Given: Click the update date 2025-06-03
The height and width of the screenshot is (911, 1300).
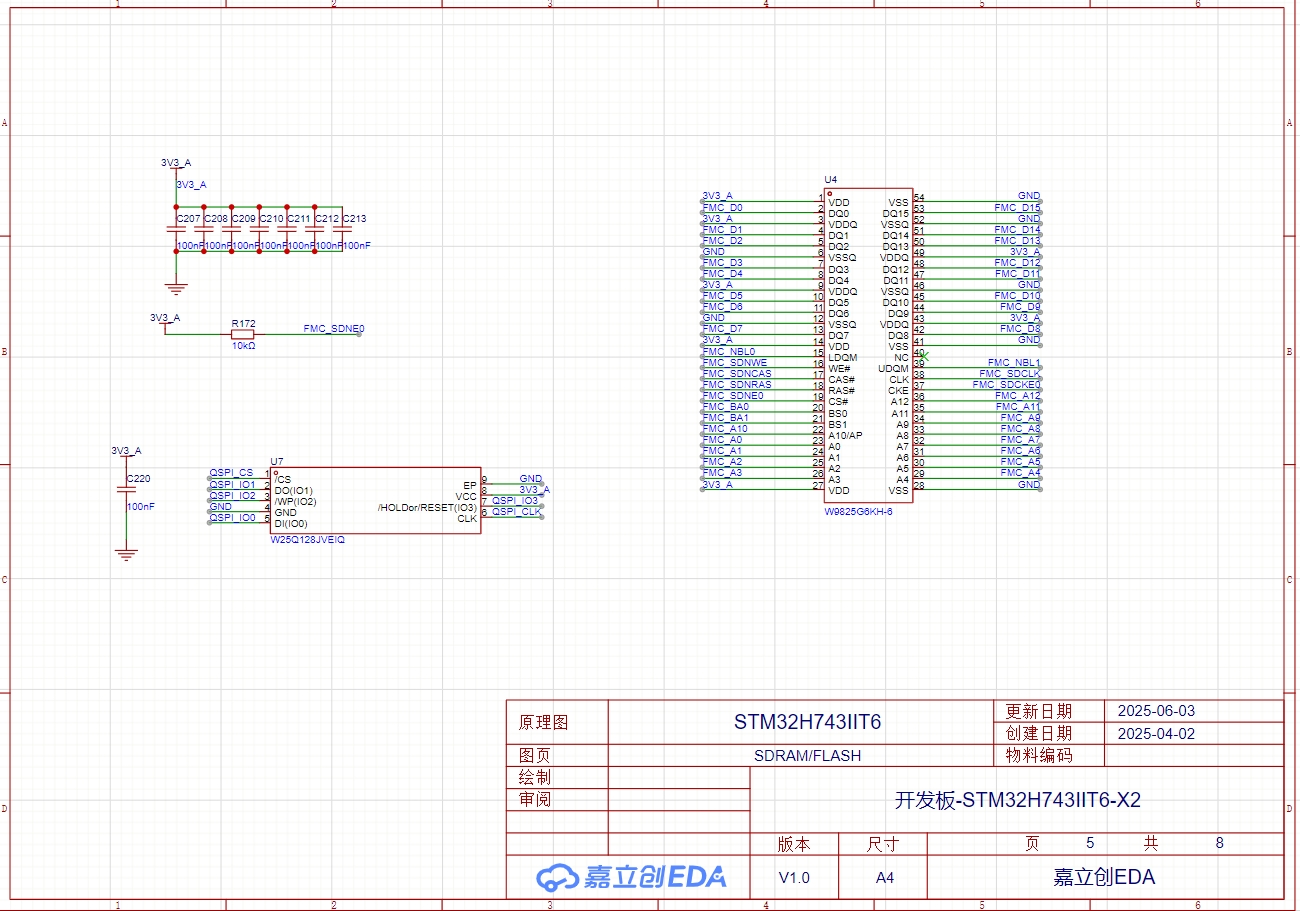Looking at the screenshot, I should [x=1156, y=712].
